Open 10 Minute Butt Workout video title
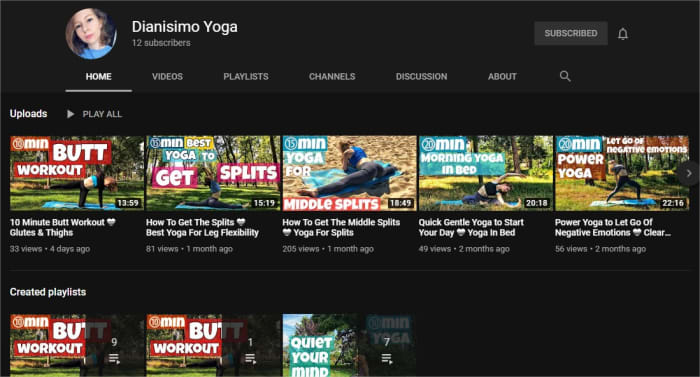Image resolution: width=700 pixels, height=377 pixels. tap(62, 227)
